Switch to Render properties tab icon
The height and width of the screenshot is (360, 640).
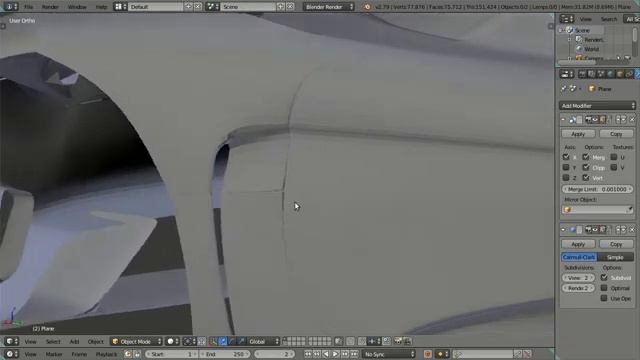point(582,74)
